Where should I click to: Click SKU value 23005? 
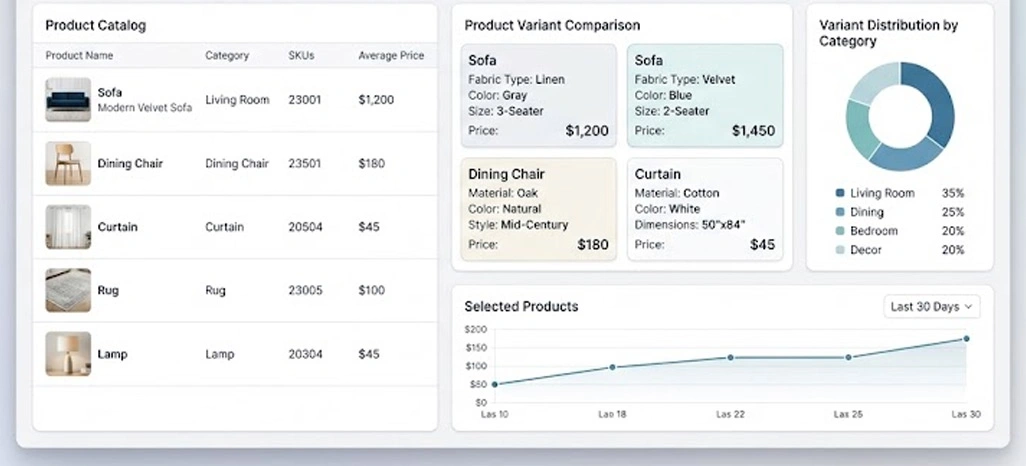(x=306, y=290)
